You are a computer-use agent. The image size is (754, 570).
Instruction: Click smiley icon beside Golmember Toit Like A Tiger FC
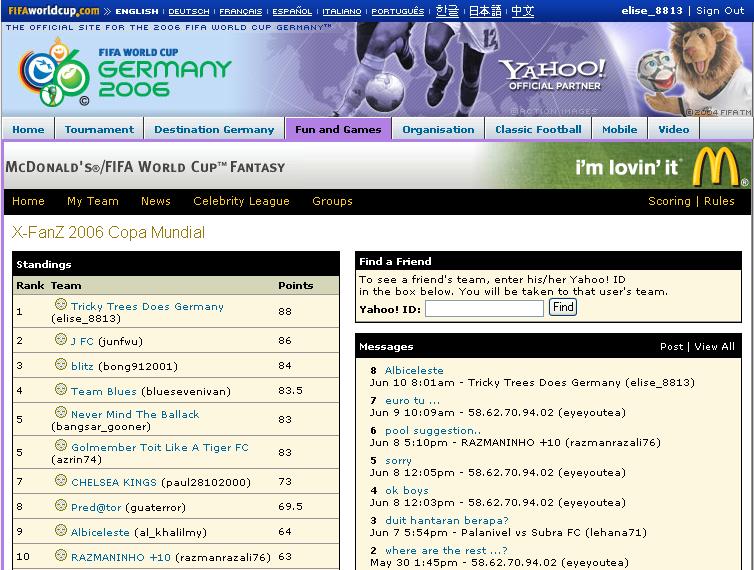click(61, 445)
